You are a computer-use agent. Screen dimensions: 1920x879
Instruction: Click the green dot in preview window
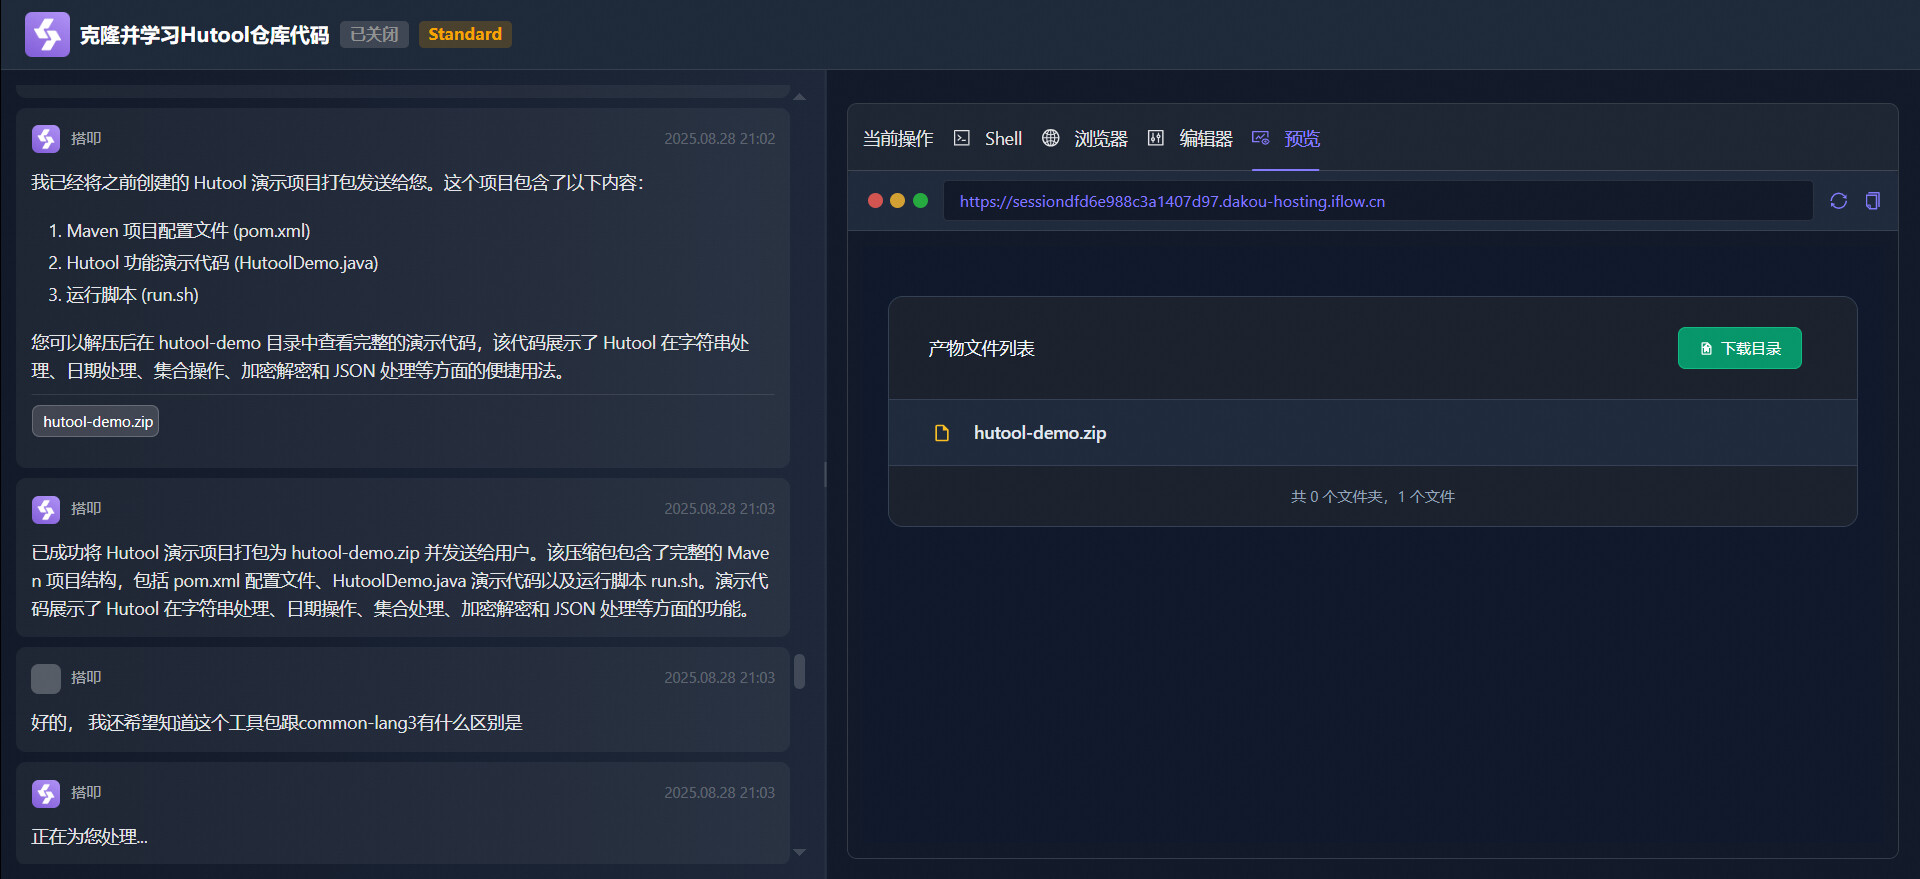point(920,201)
